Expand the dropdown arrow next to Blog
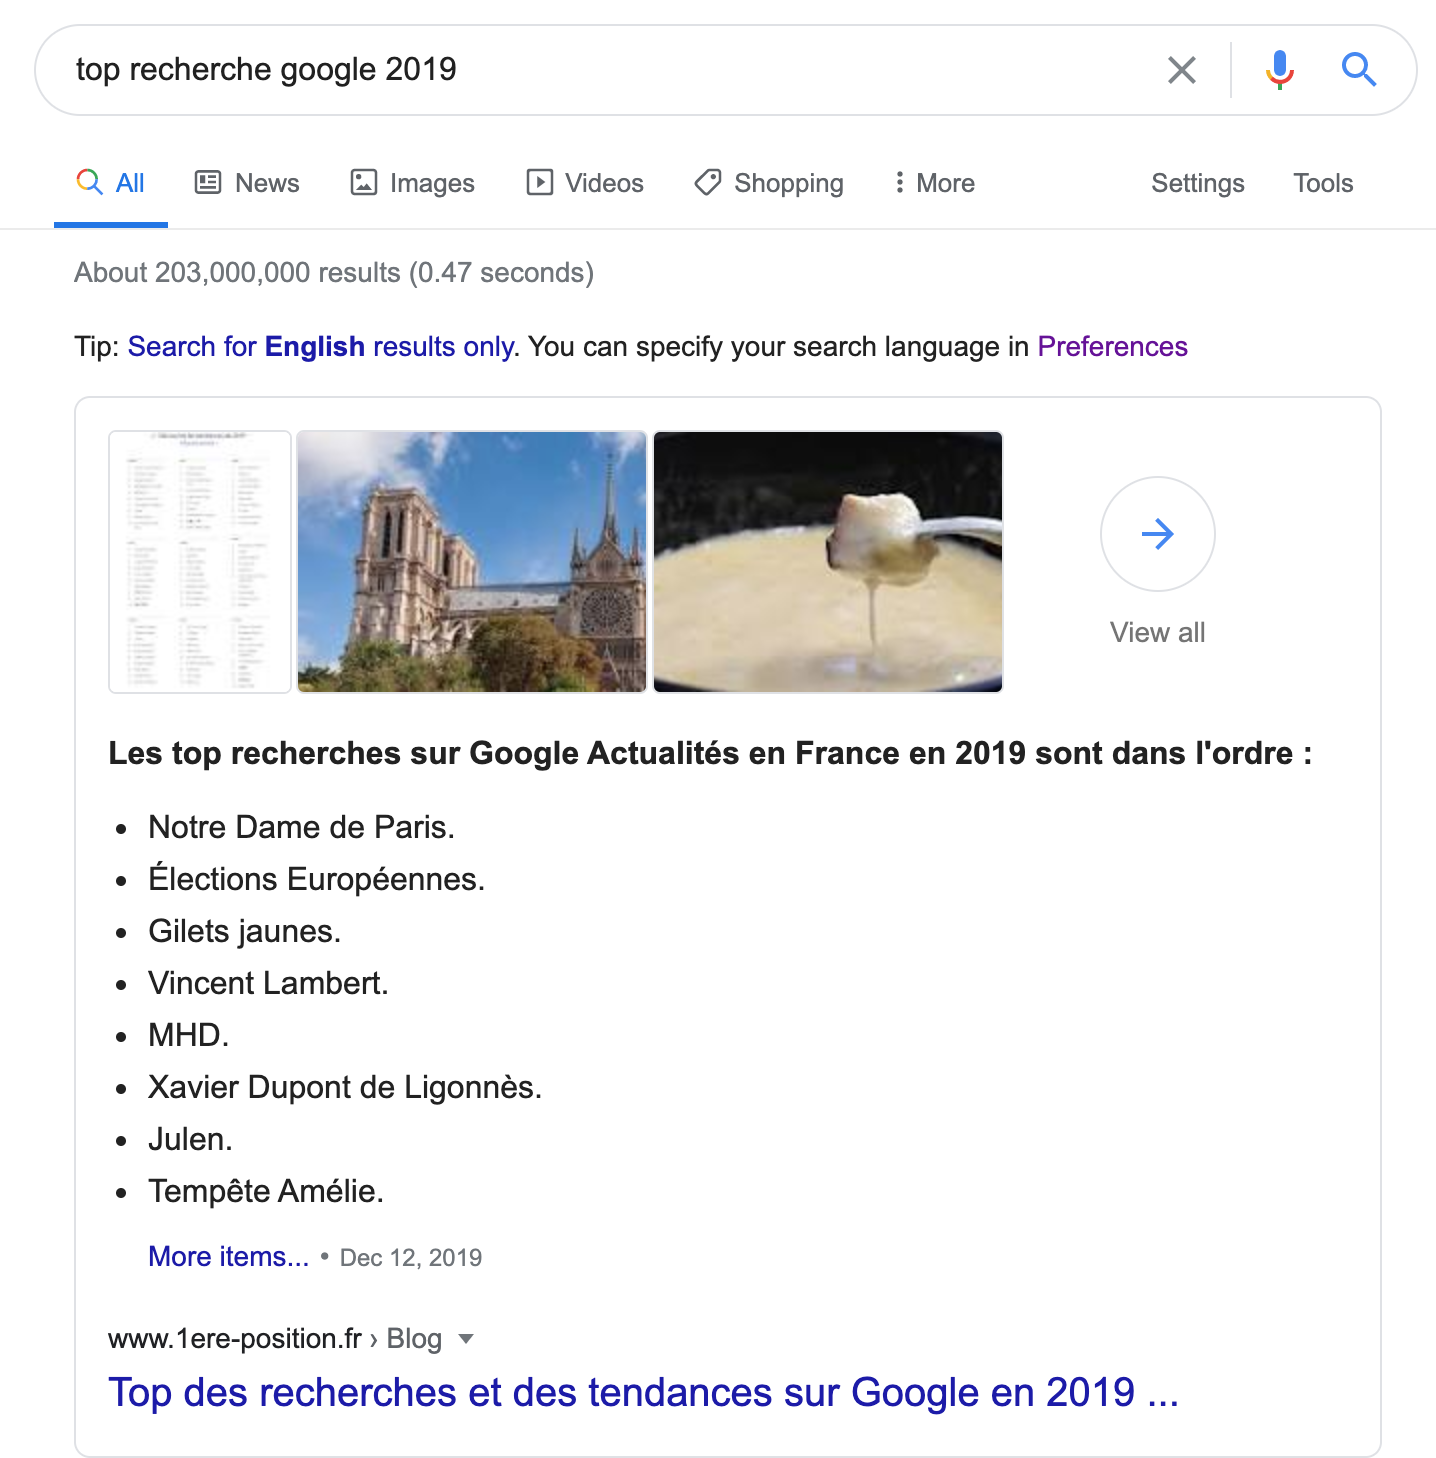Image resolution: width=1436 pixels, height=1458 pixels. 465,1339
